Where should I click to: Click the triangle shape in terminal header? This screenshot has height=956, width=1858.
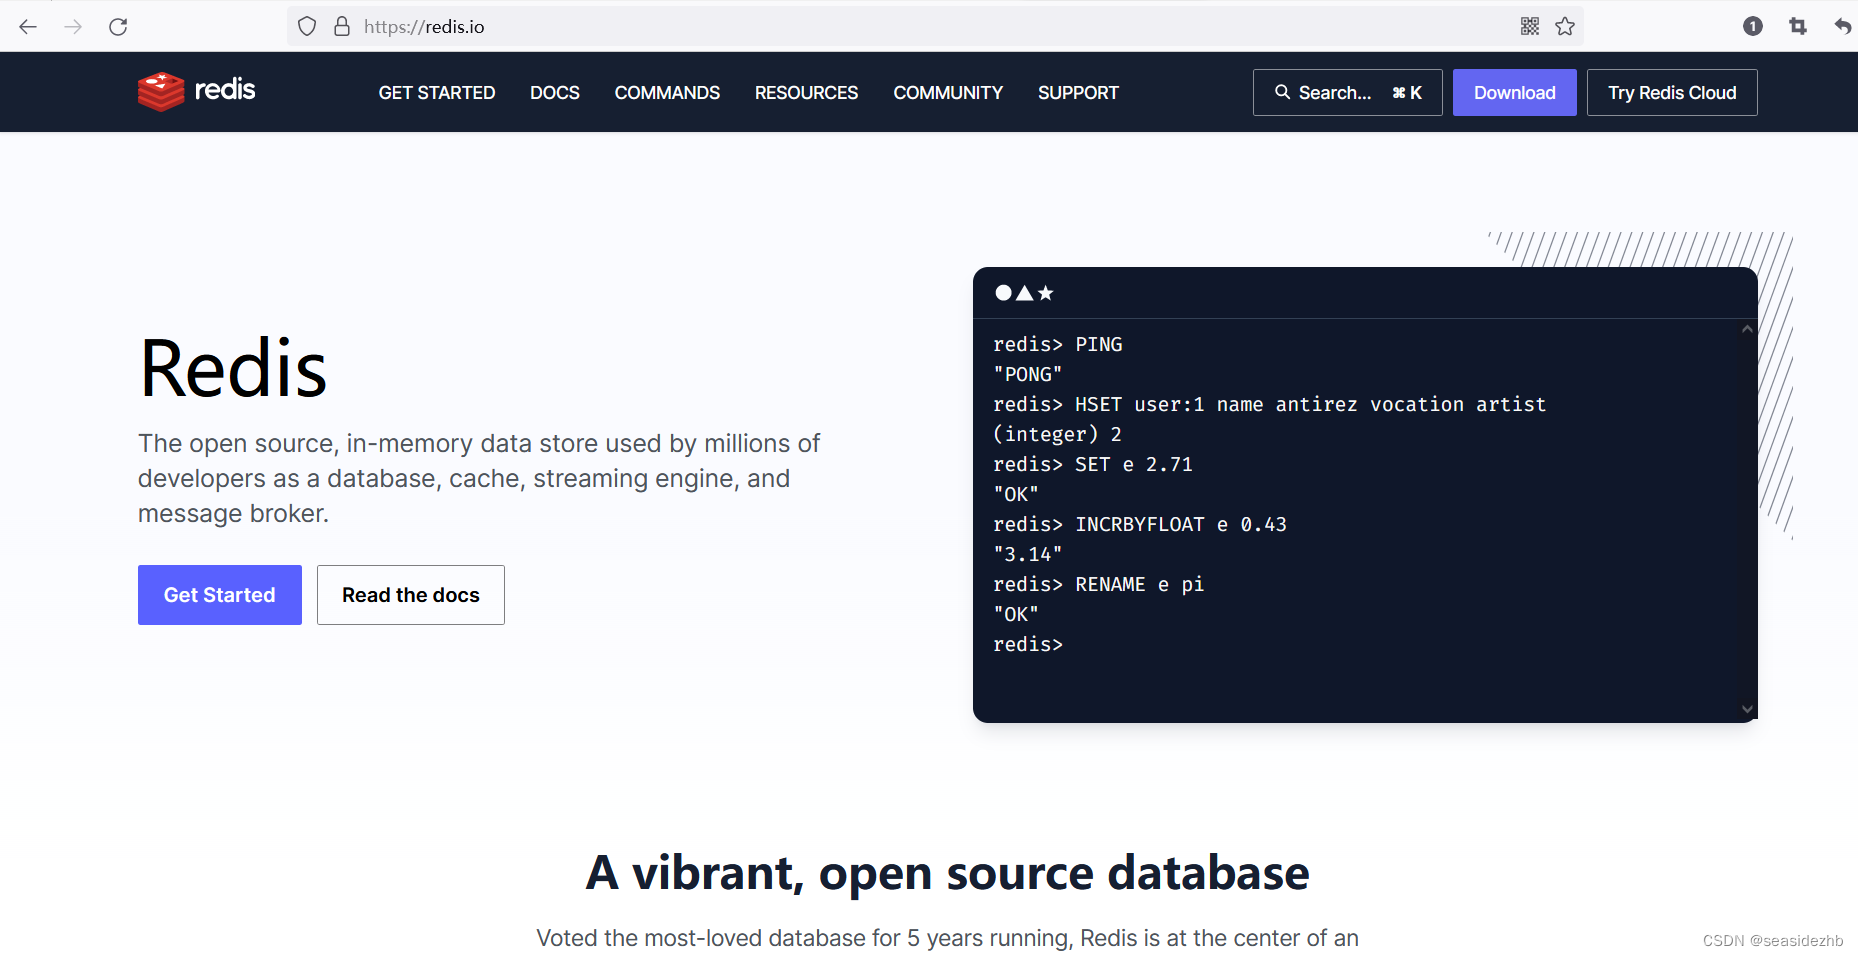(x=1024, y=293)
